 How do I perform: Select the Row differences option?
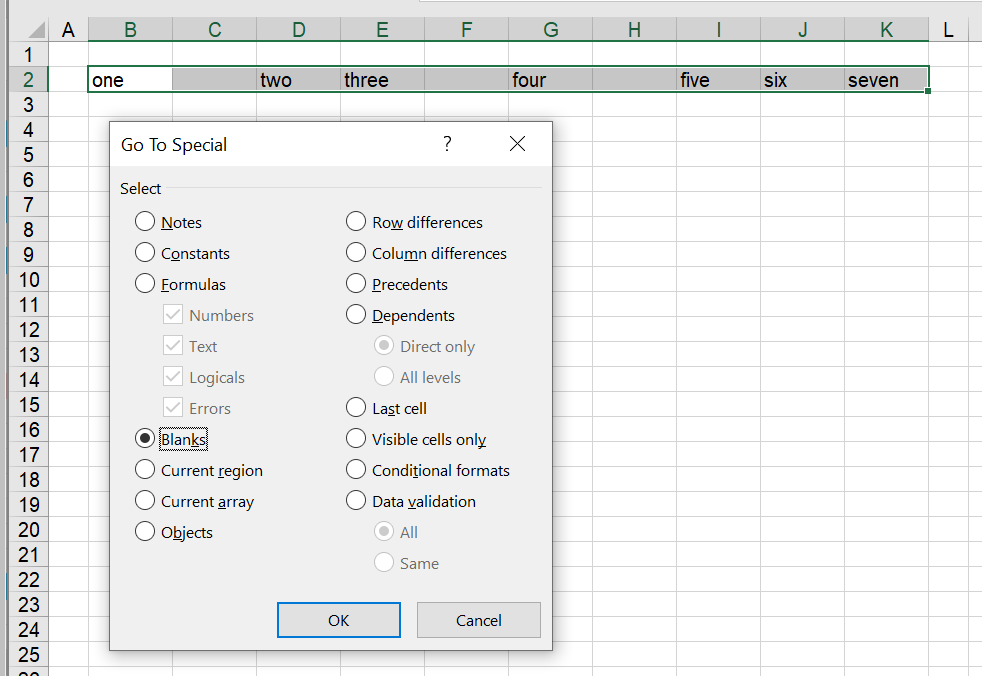coord(356,222)
